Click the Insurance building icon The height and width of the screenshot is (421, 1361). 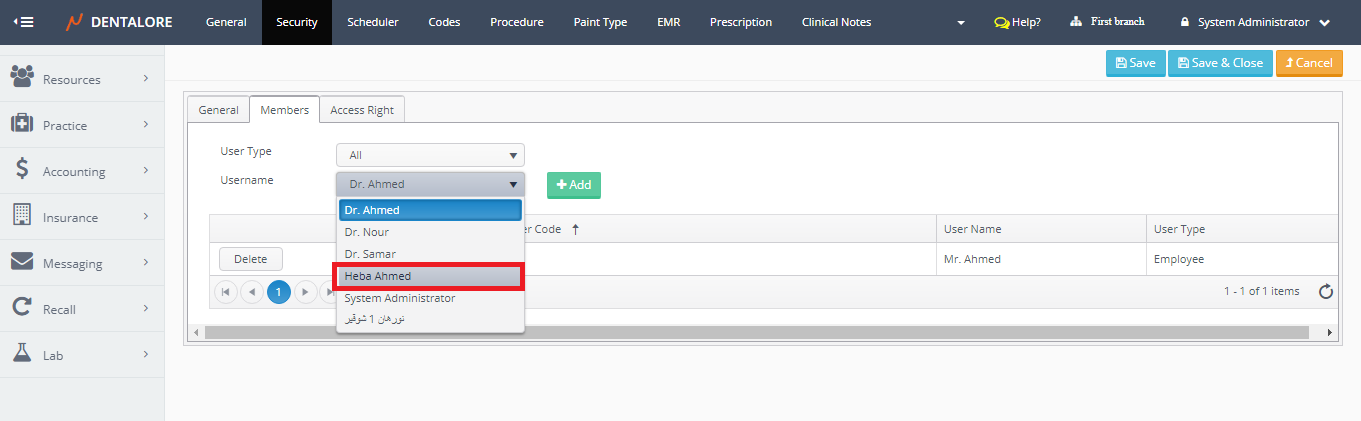22,216
